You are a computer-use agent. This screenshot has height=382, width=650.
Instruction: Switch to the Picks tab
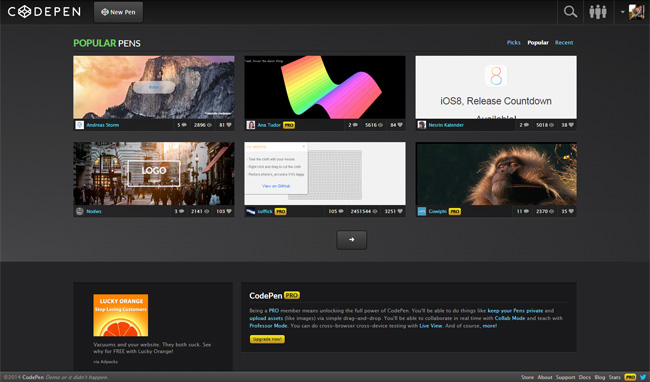(x=514, y=42)
